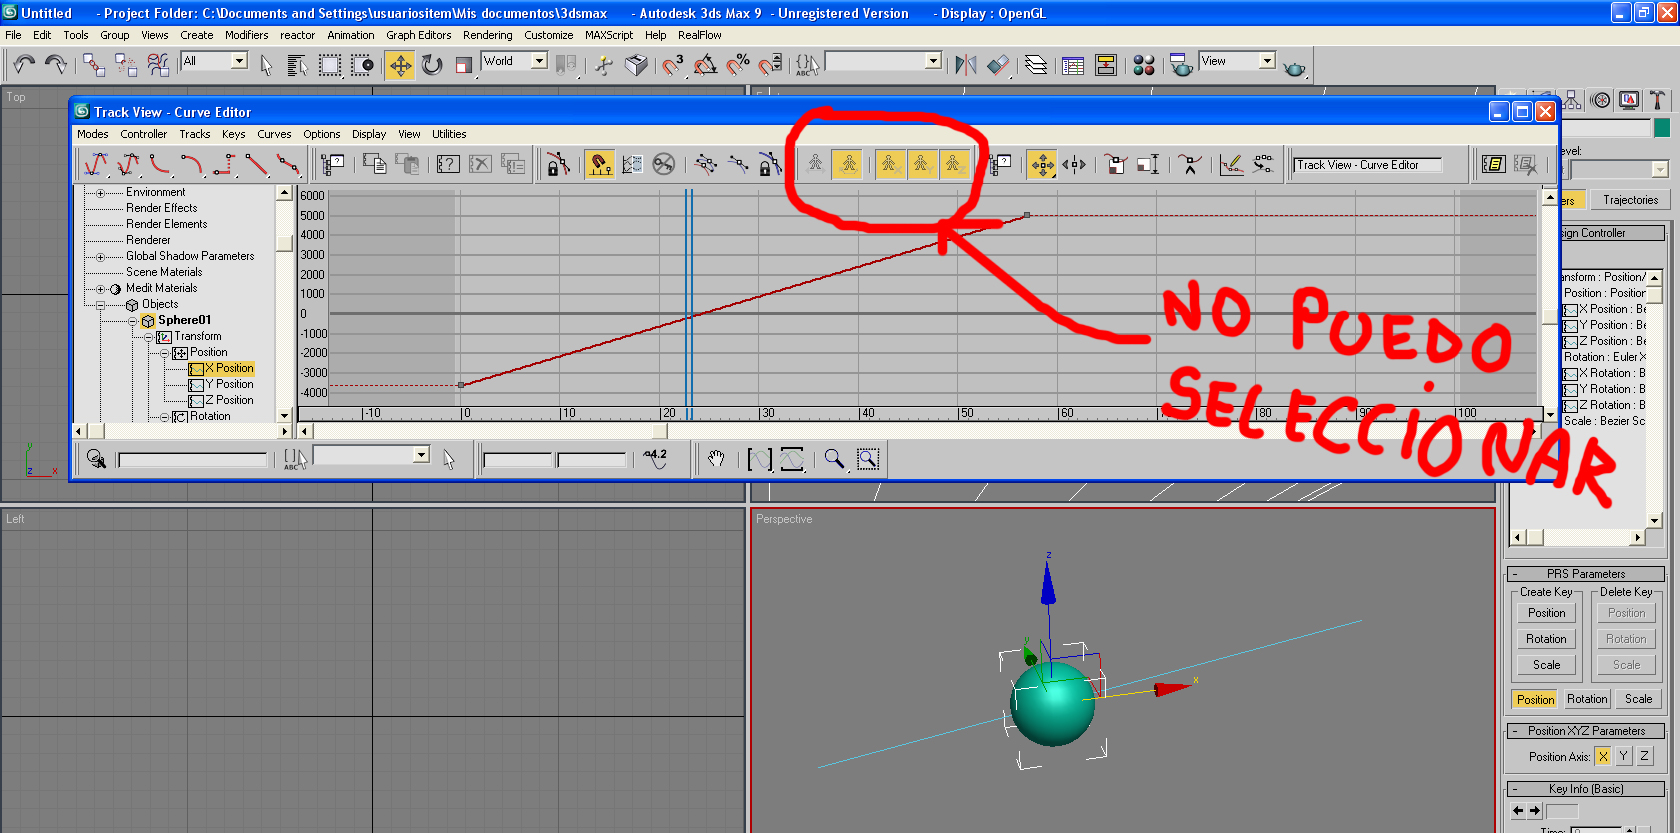Toggle the 3D Snaps magnet icon
The height and width of the screenshot is (833, 1680).
(673, 65)
